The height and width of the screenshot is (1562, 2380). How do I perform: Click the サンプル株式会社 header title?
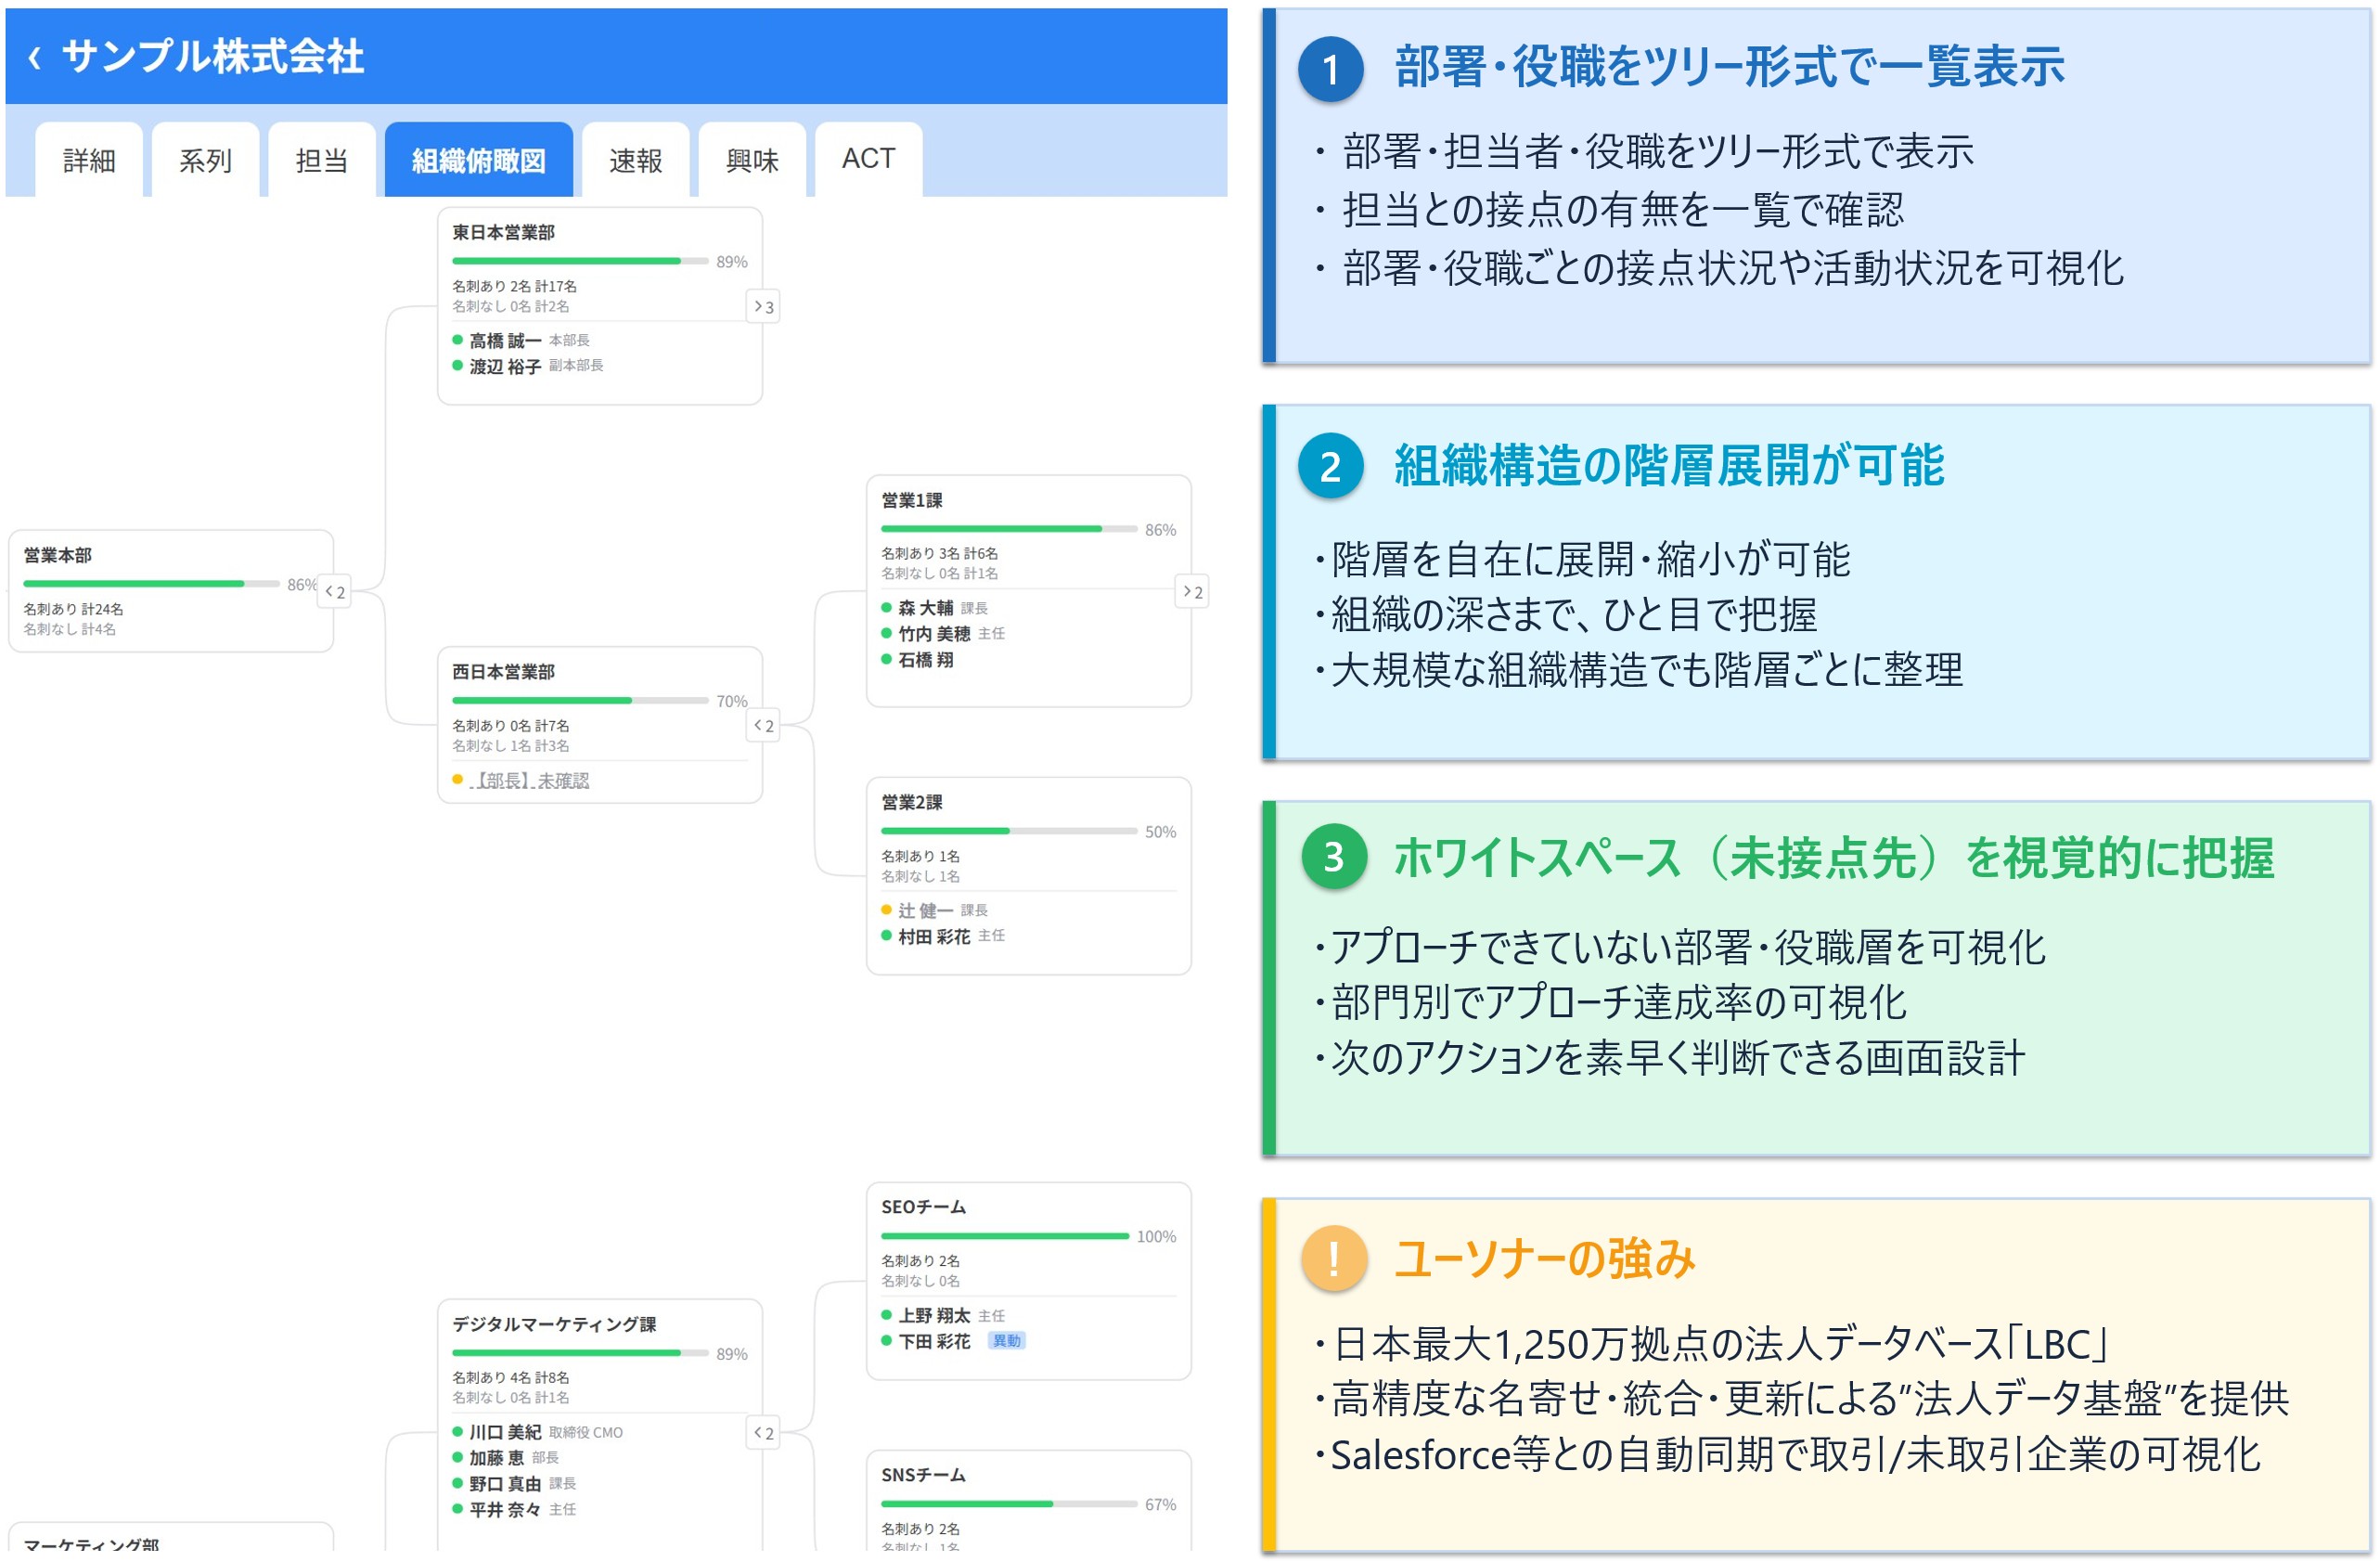coord(213,57)
